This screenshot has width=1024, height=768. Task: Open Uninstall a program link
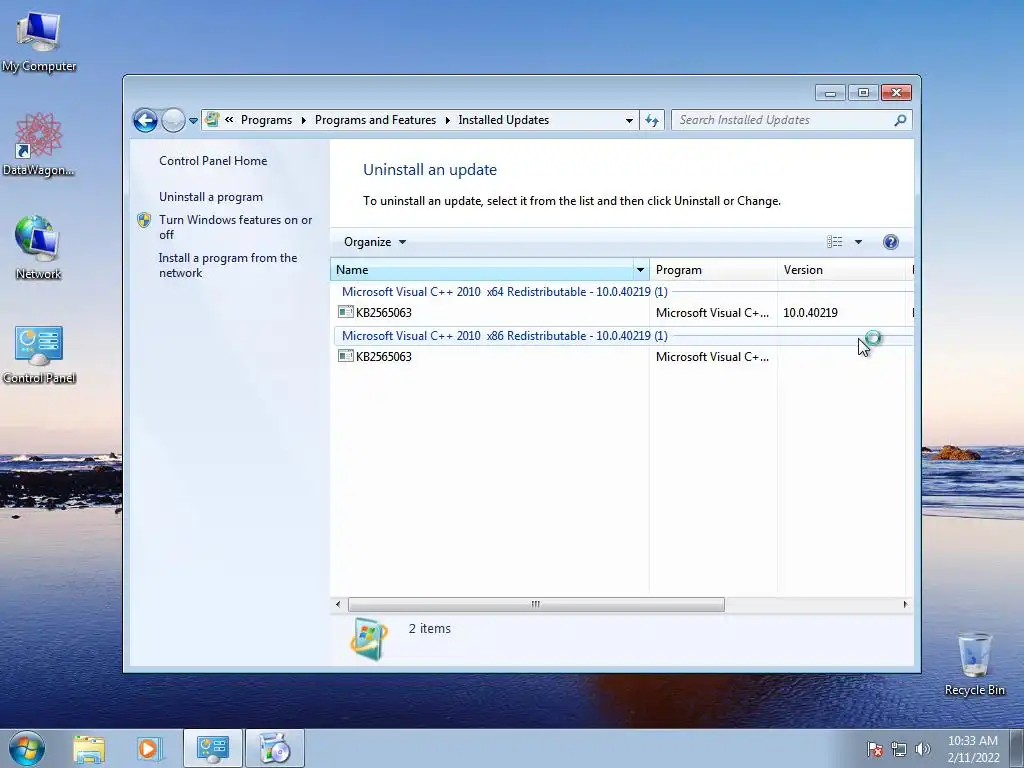211,197
